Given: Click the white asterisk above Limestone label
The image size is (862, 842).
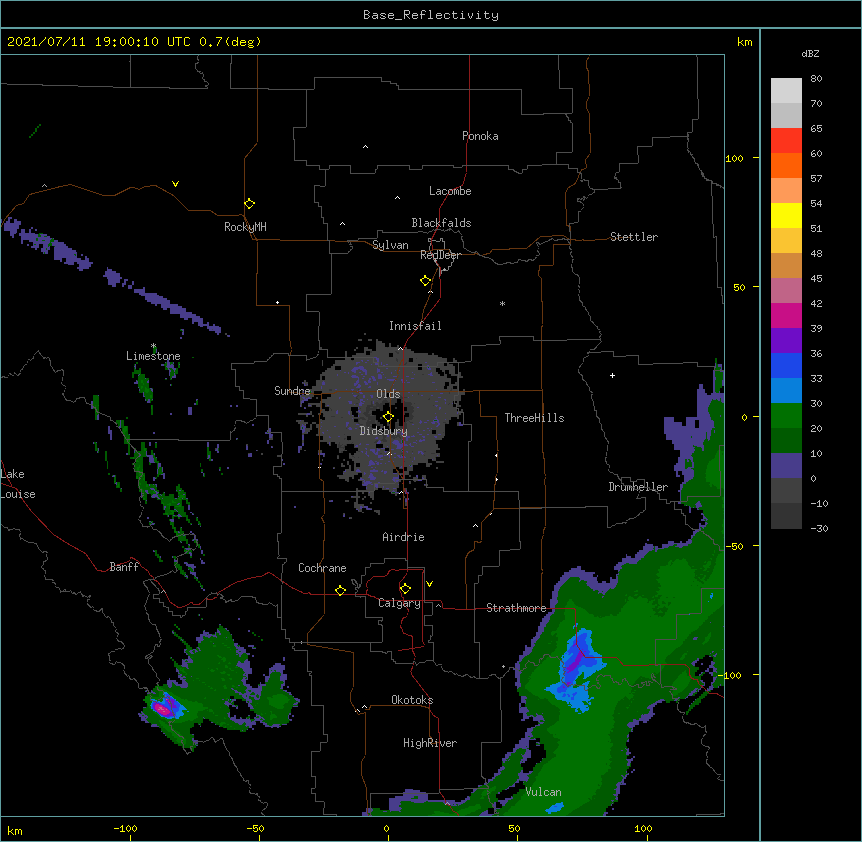Looking at the screenshot, I should 154,346.
